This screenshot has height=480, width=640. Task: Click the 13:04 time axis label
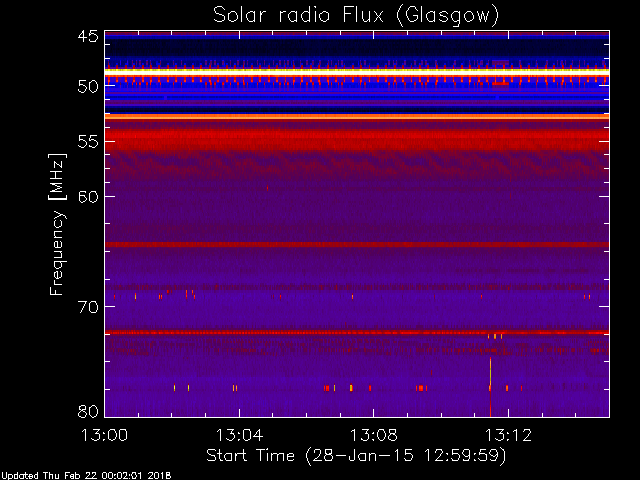(239, 435)
